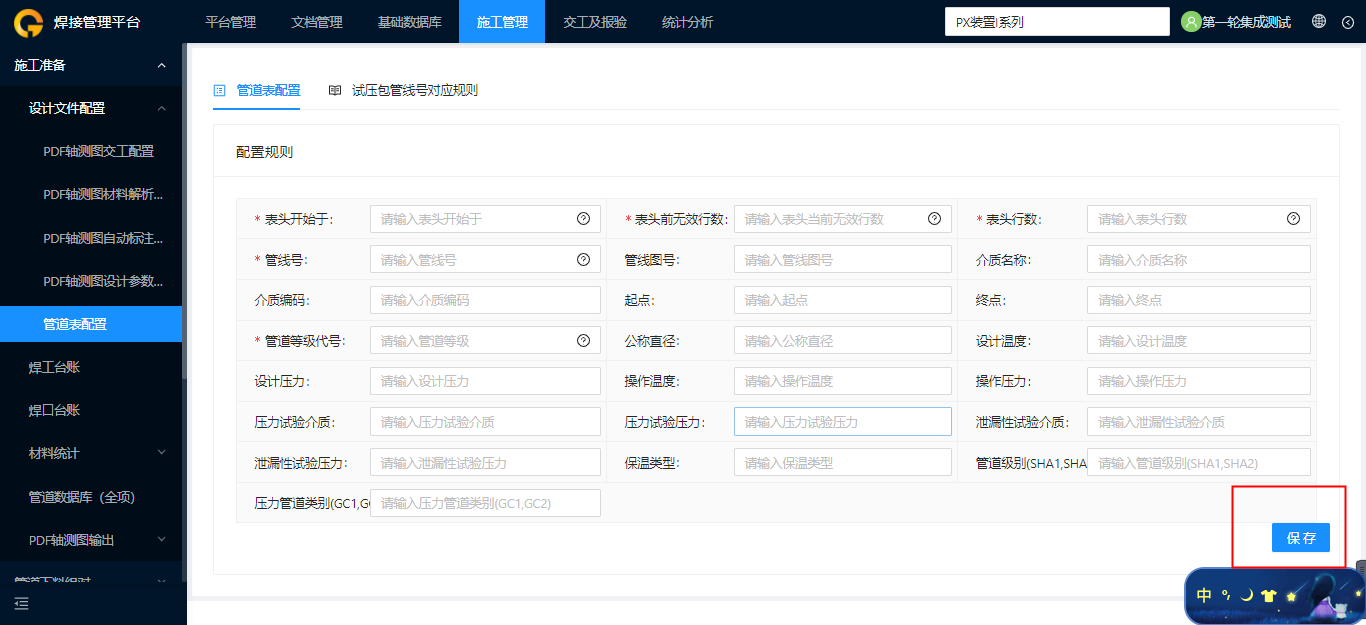
Task: Click help icon for 表头开始于 field
Action: tap(583, 219)
